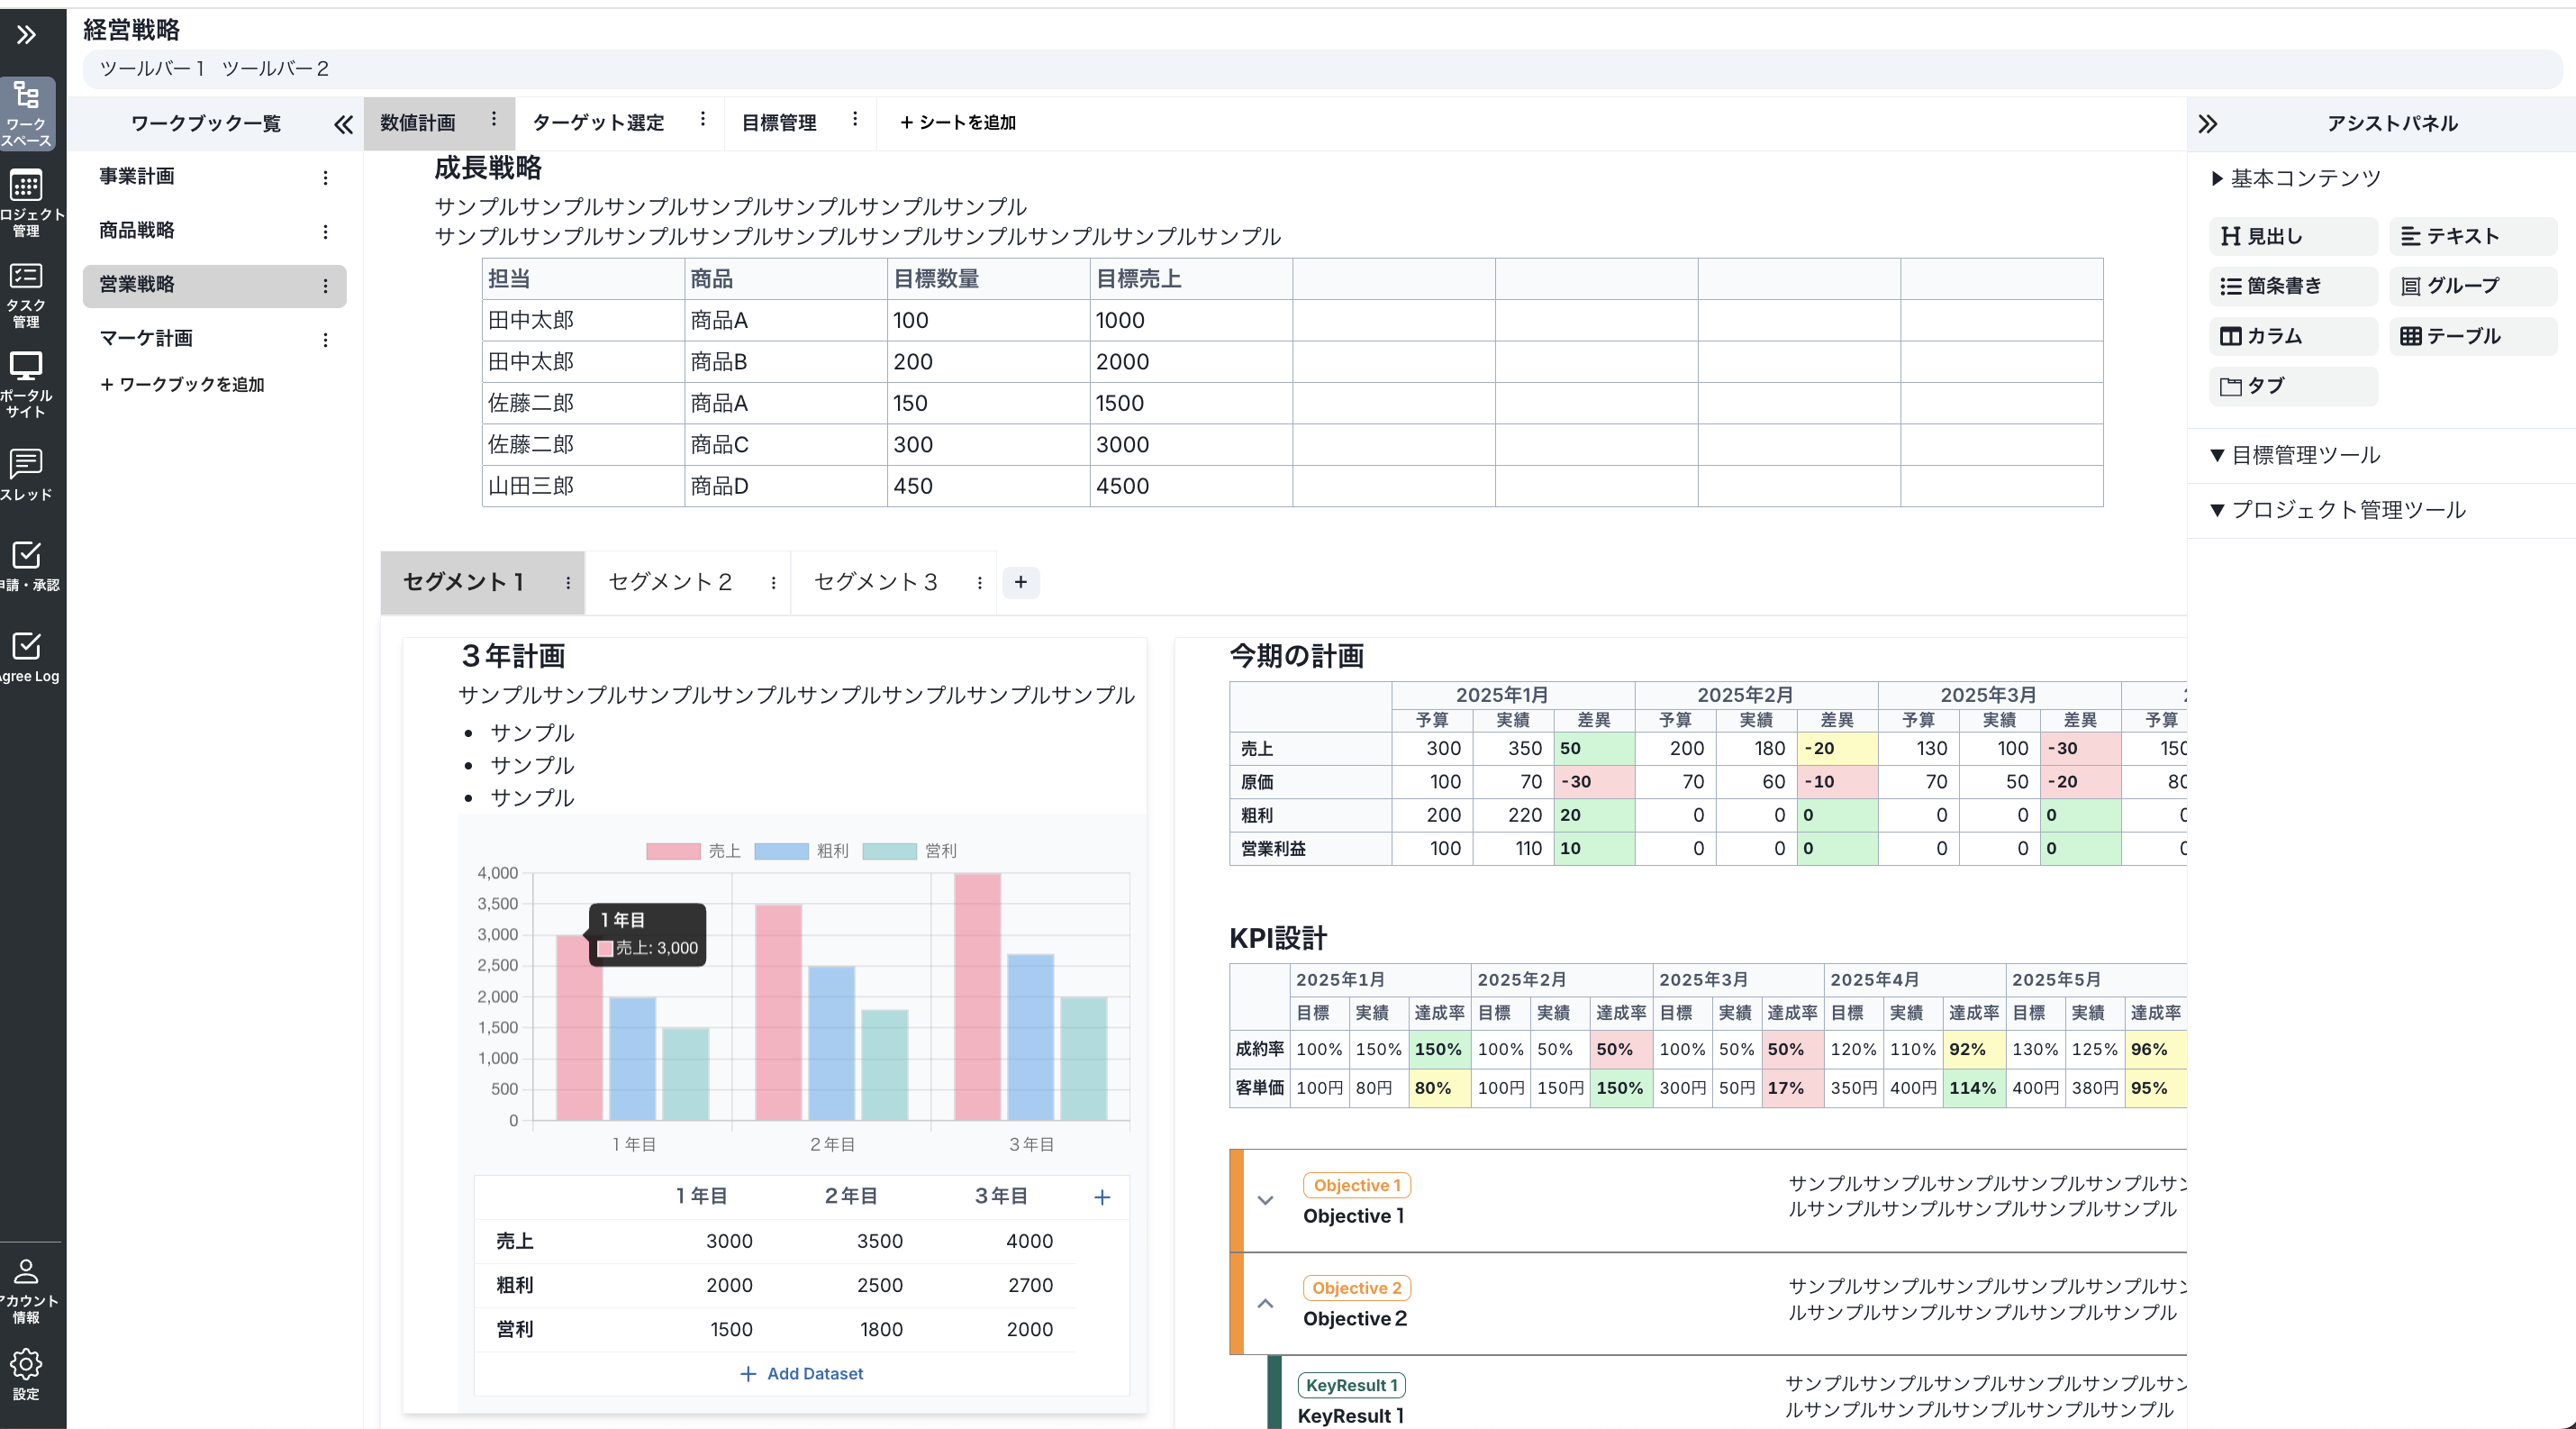Toggle 営利 series via teal legend swatch
This screenshot has width=2576, height=1429.
click(x=889, y=851)
